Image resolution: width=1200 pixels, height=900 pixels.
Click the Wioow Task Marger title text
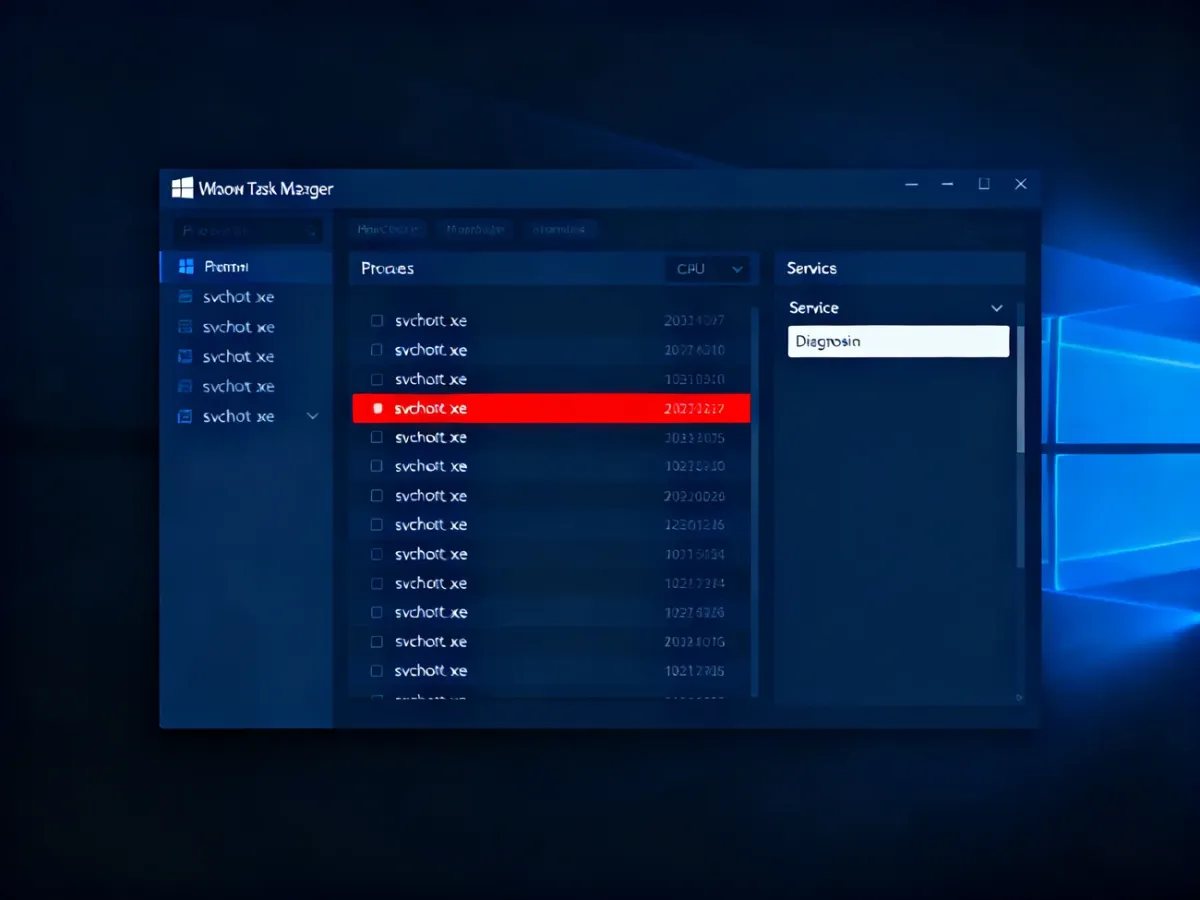(266, 189)
